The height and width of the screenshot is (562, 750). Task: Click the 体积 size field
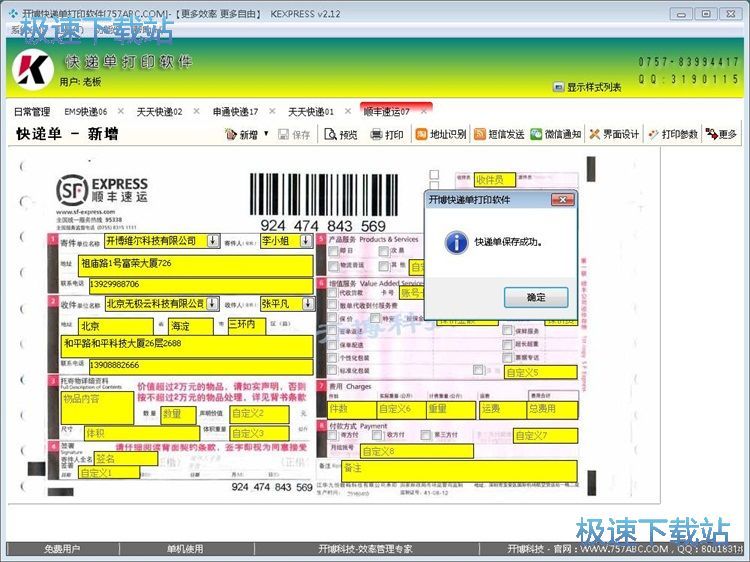(x=142, y=433)
